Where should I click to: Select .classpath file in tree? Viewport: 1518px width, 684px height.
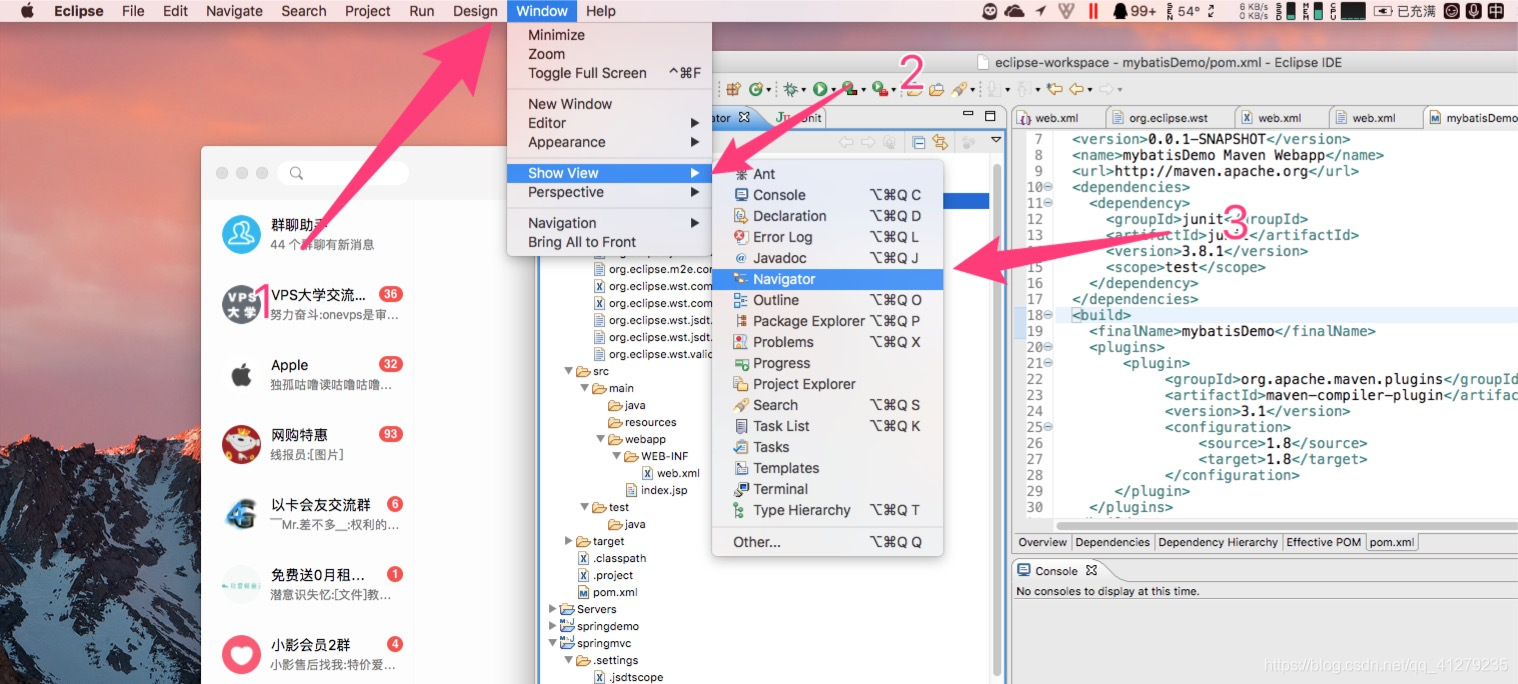[x=612, y=558]
